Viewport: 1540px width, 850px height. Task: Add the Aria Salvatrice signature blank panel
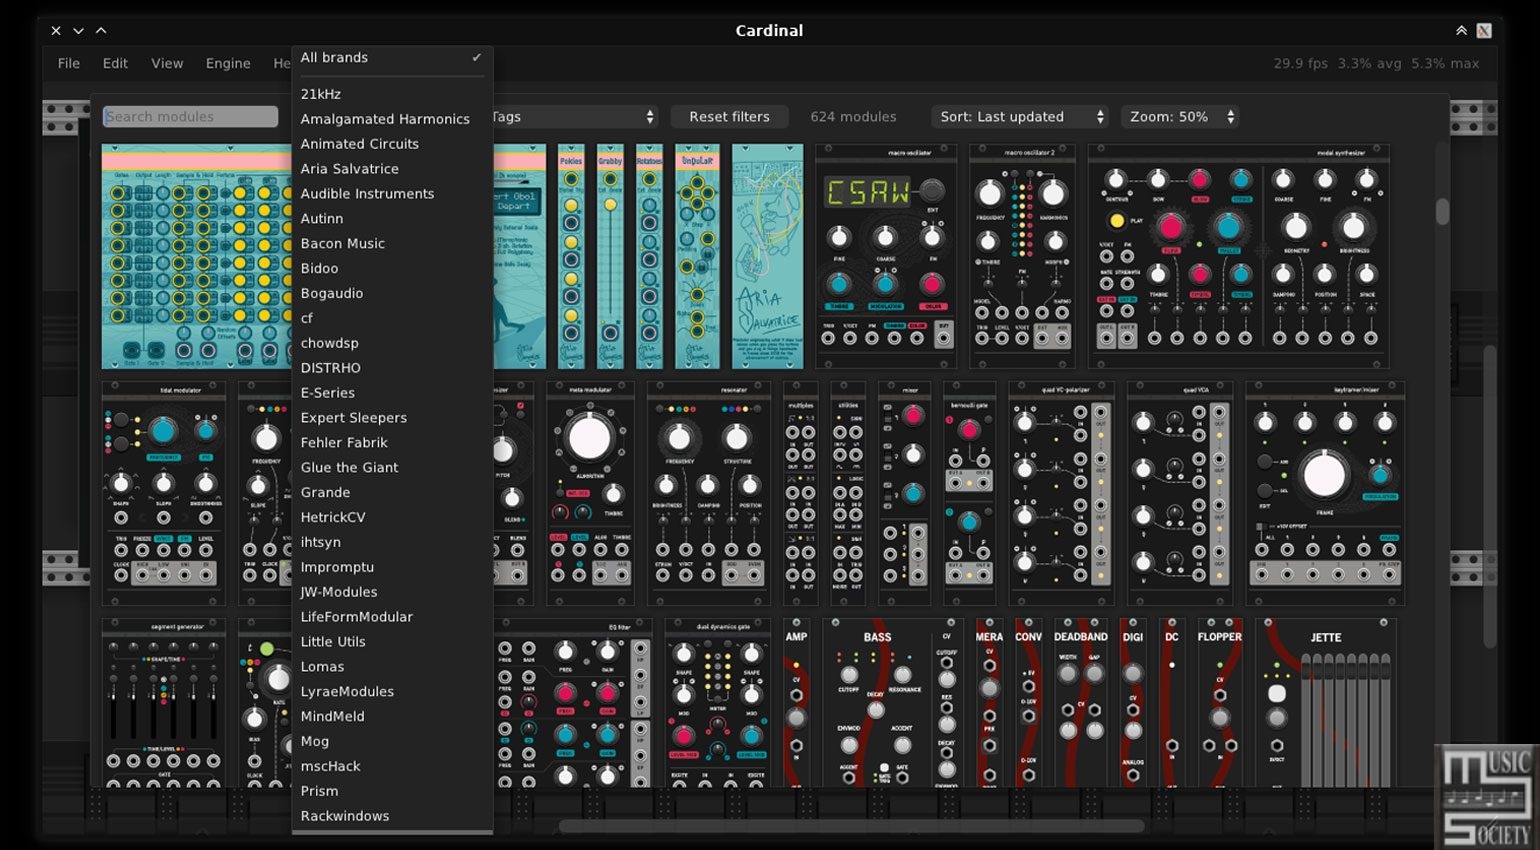767,257
